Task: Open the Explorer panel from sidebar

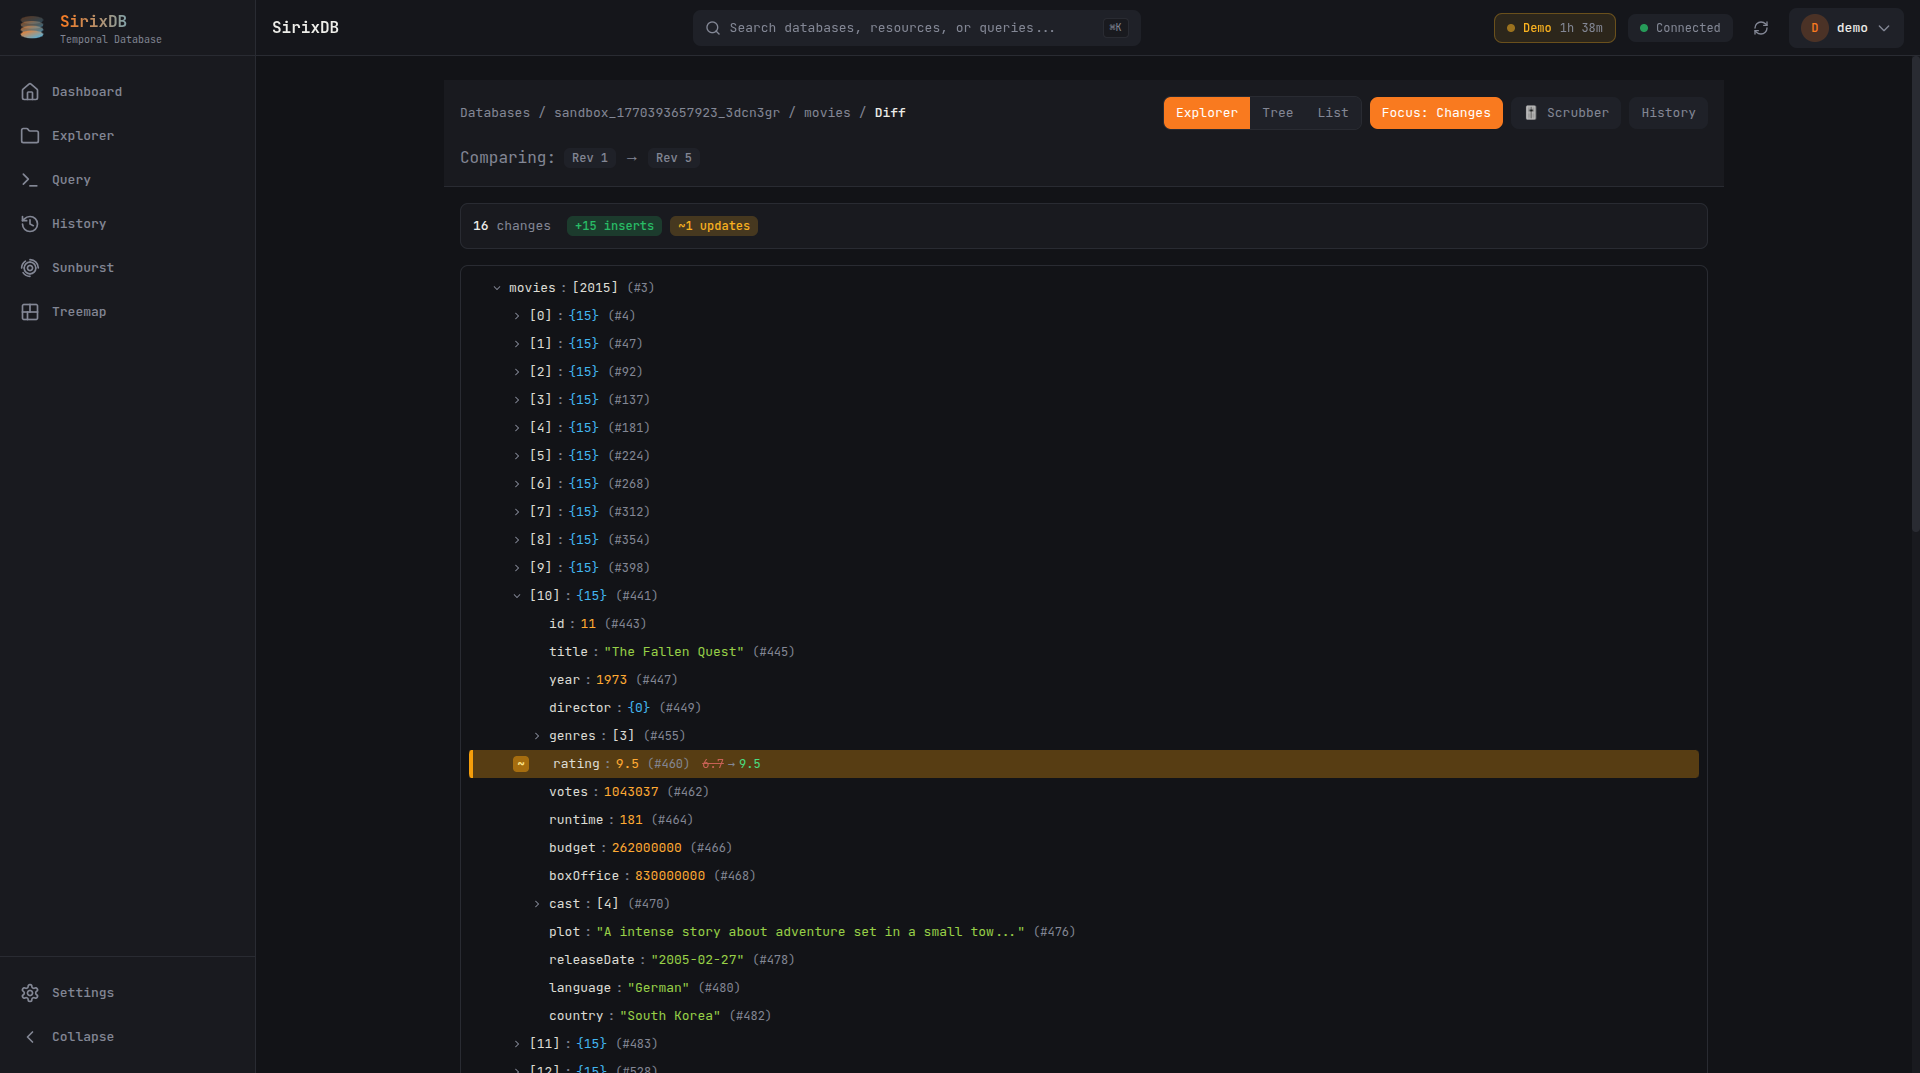Action: point(82,135)
